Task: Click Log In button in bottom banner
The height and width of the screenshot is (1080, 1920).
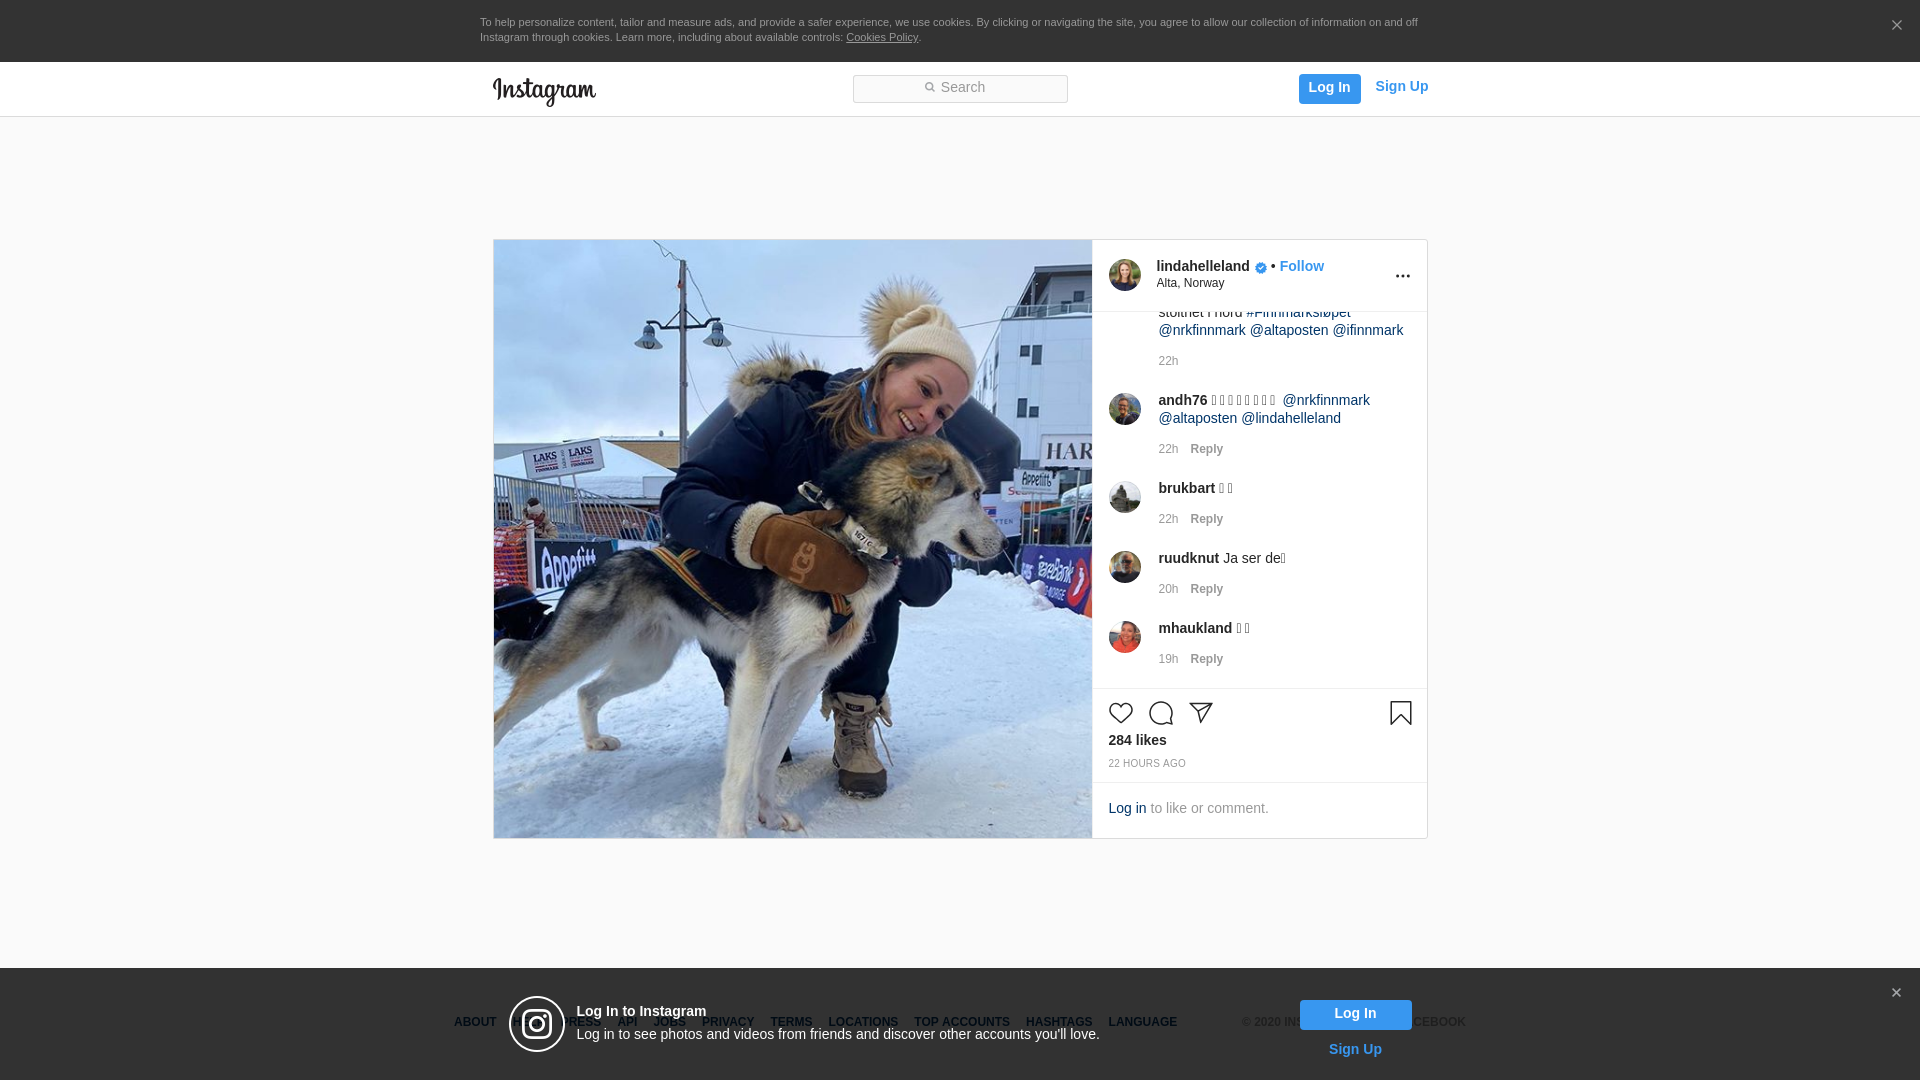Action: click(1355, 1014)
